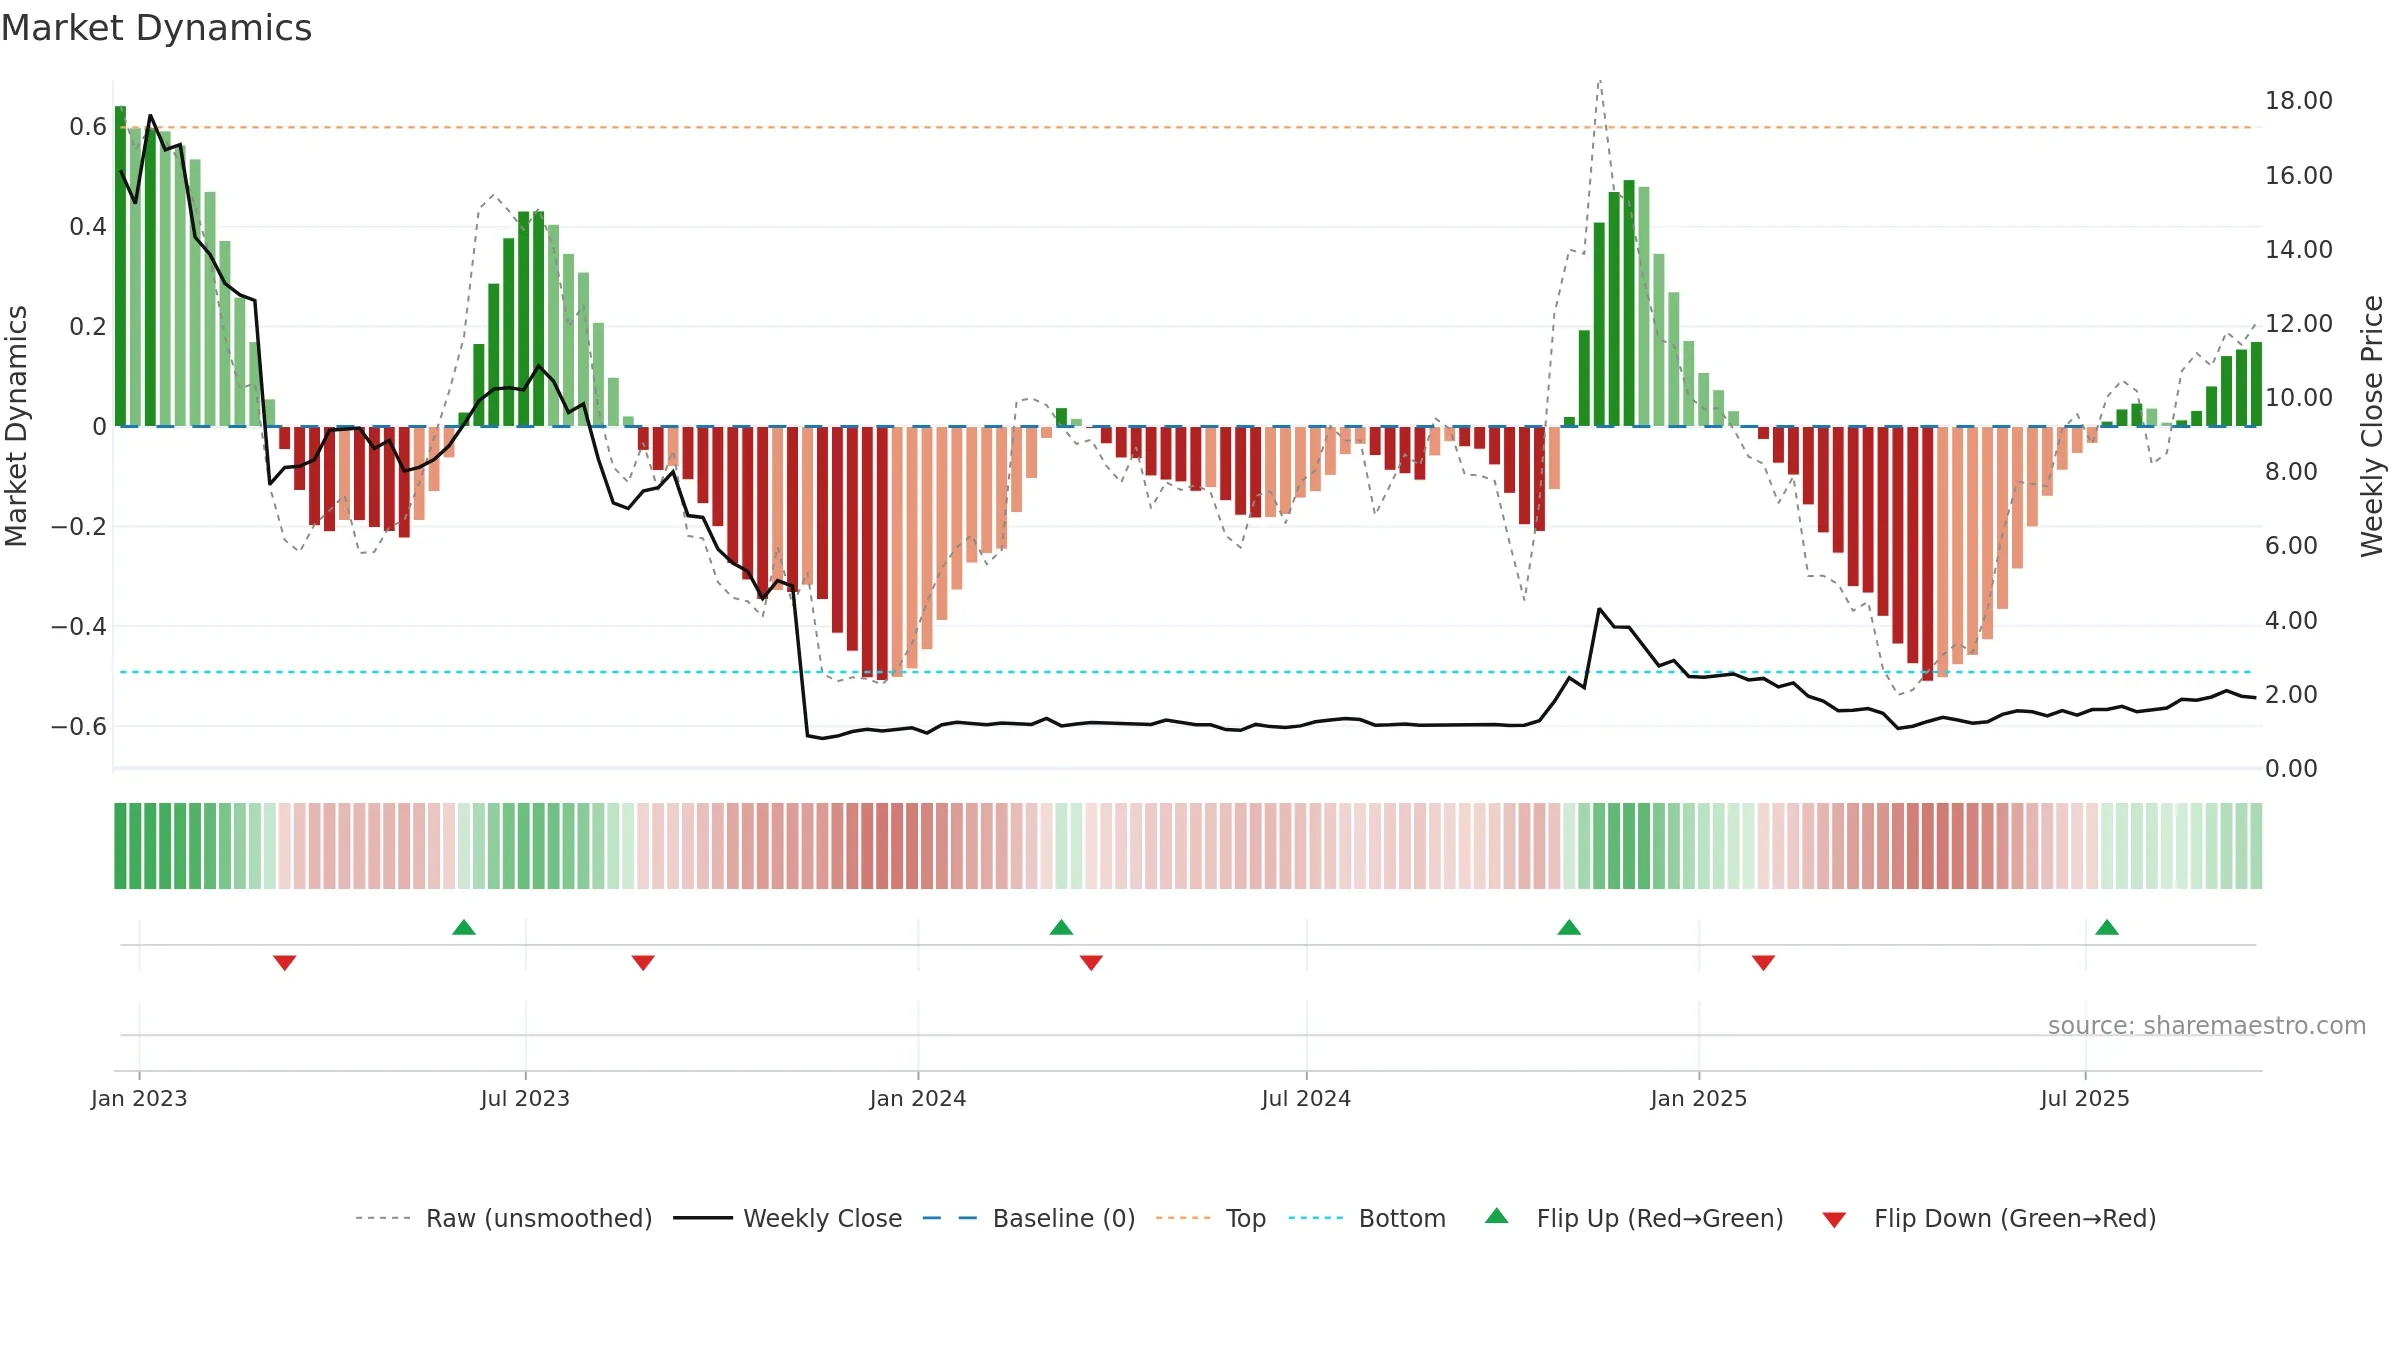Click the 0.6 left axis value
This screenshot has width=2400, height=1350.
click(88, 127)
